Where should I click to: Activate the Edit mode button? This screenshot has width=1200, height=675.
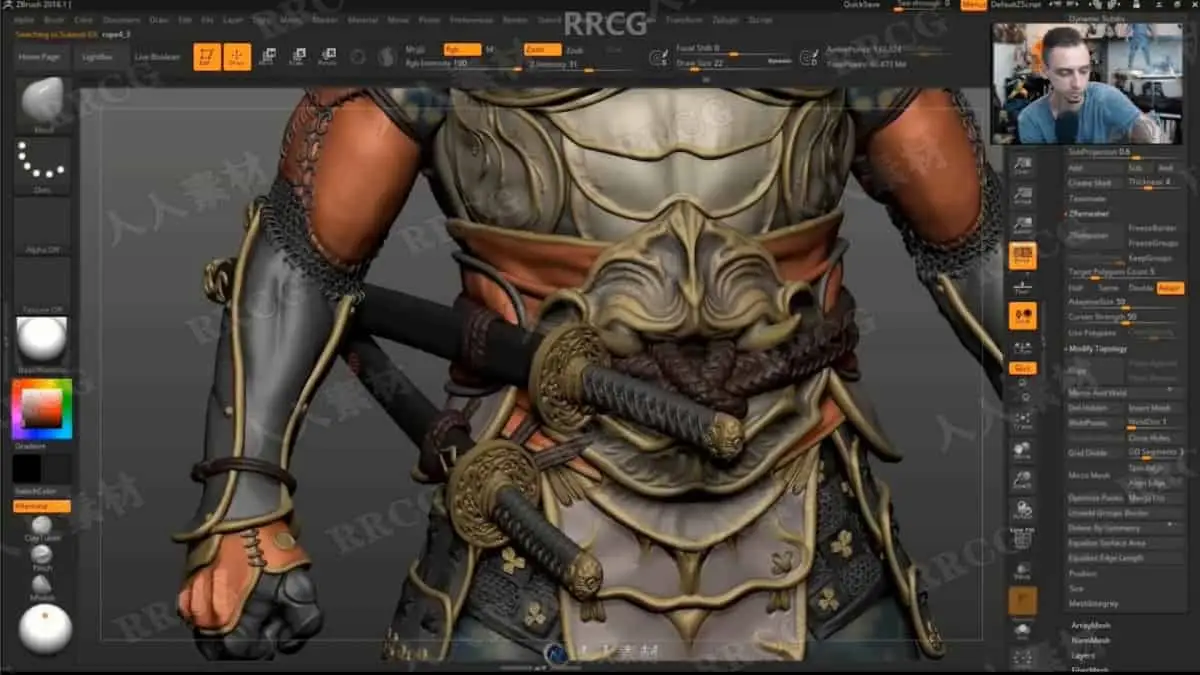tap(207, 57)
